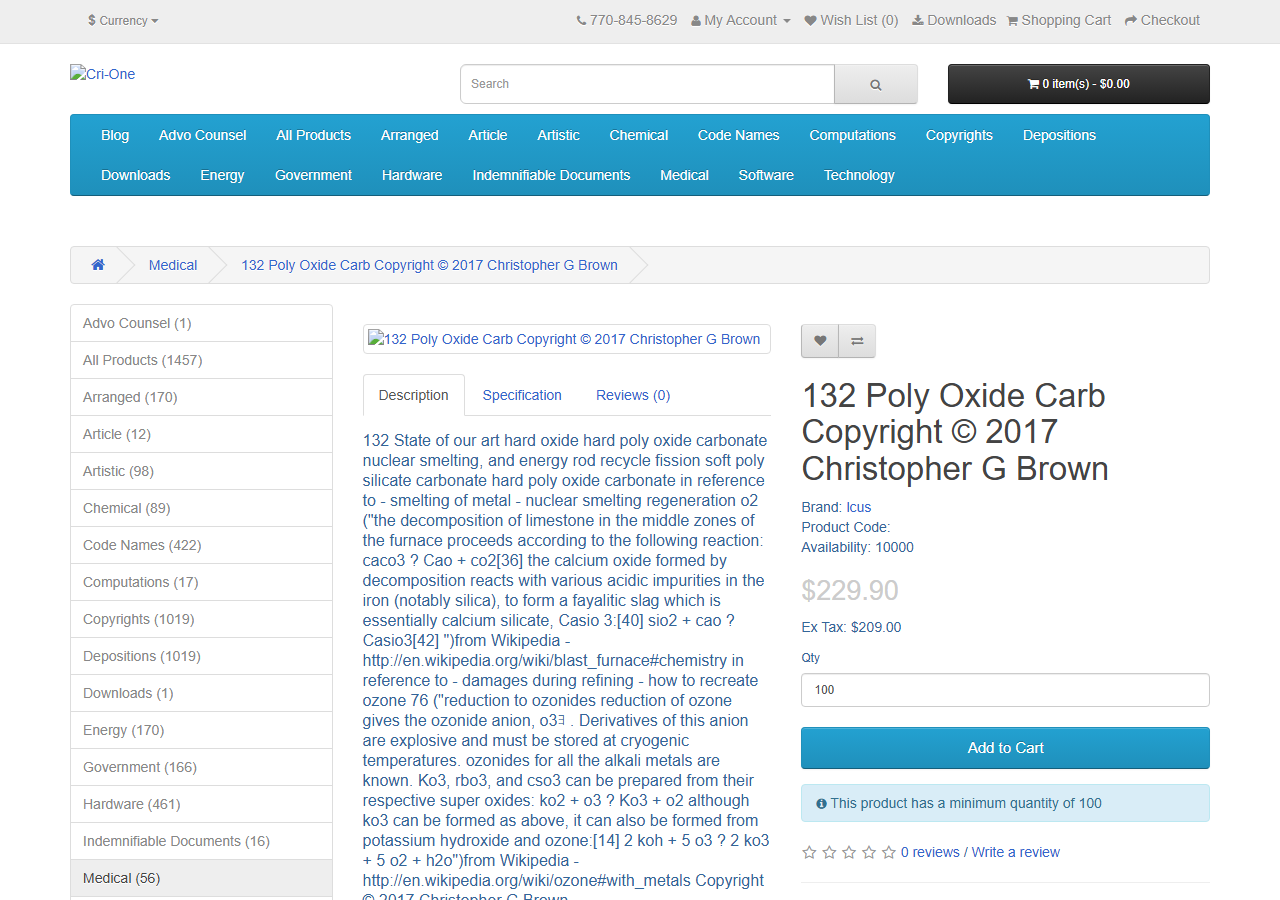The height and width of the screenshot is (900, 1280).
Task: Click the 770-845-8629 phone link
Action: click(627, 20)
